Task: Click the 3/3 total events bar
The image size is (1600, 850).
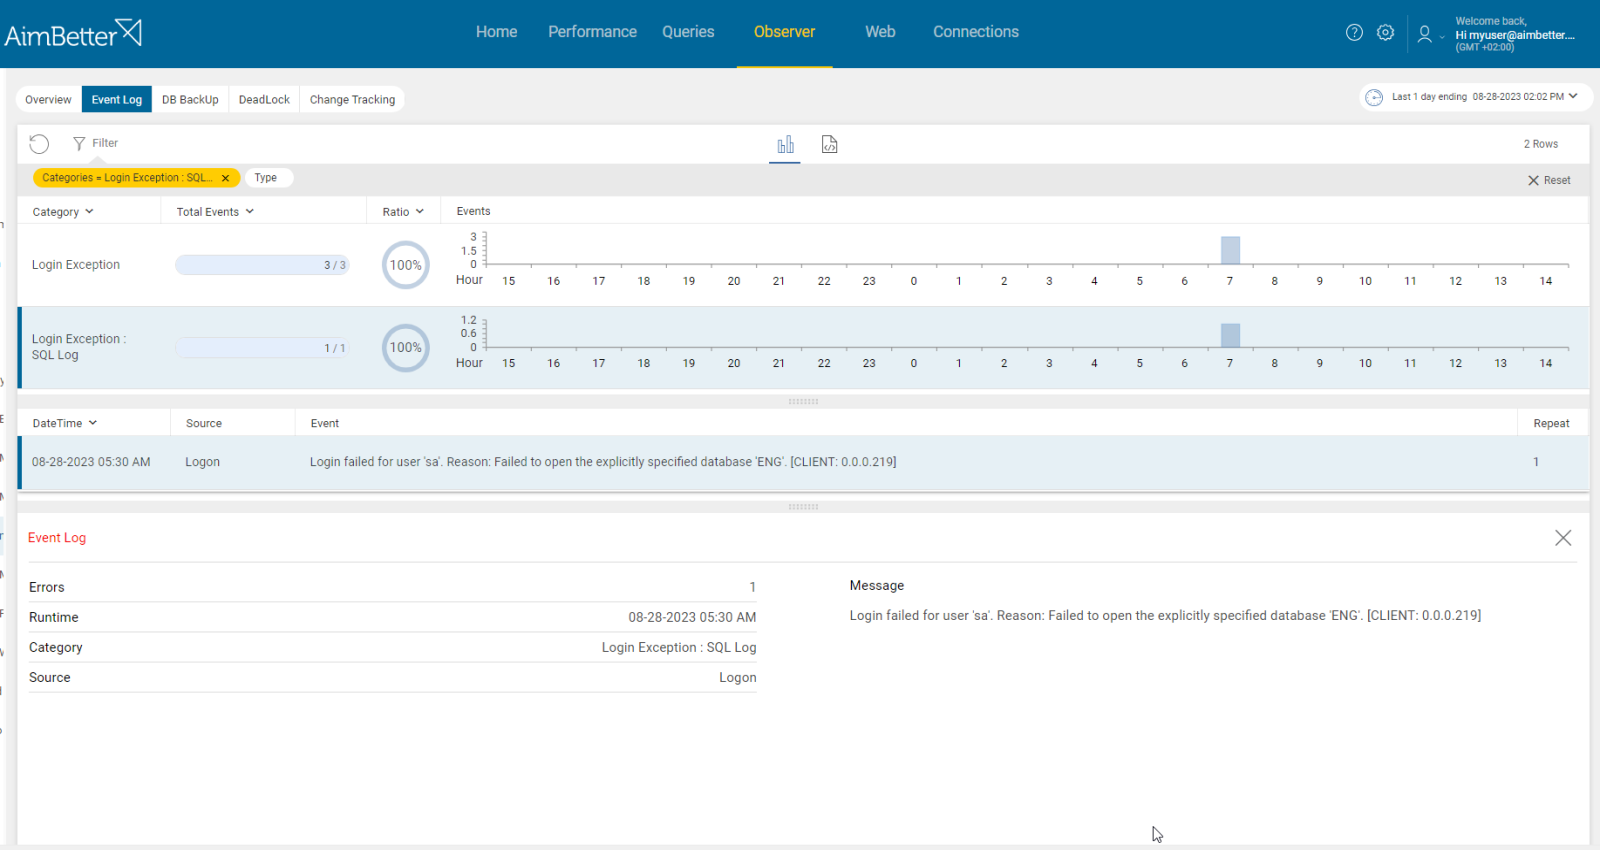Action: 262,265
